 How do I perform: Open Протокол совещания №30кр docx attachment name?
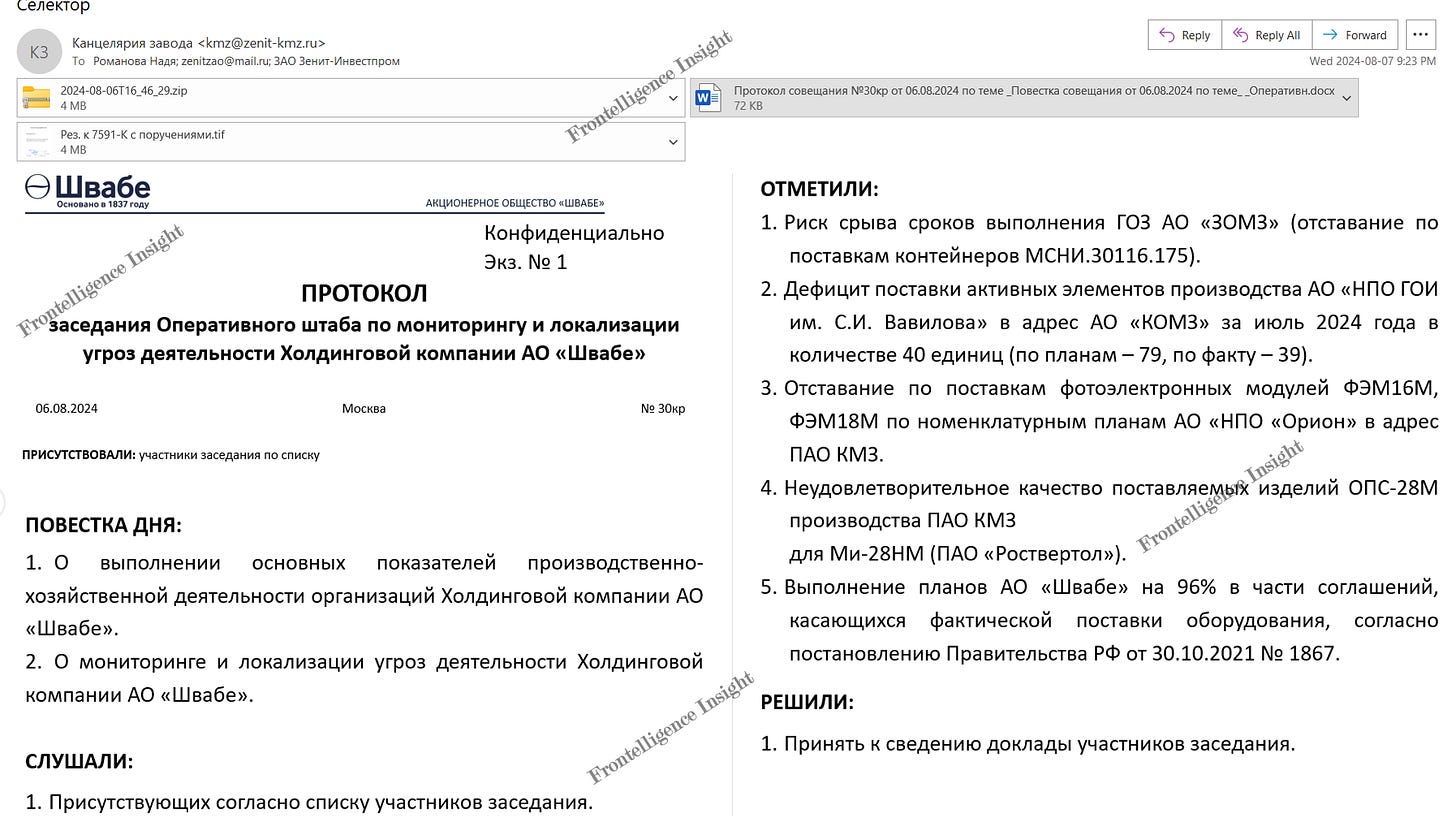pyautogui.click(x=1033, y=90)
